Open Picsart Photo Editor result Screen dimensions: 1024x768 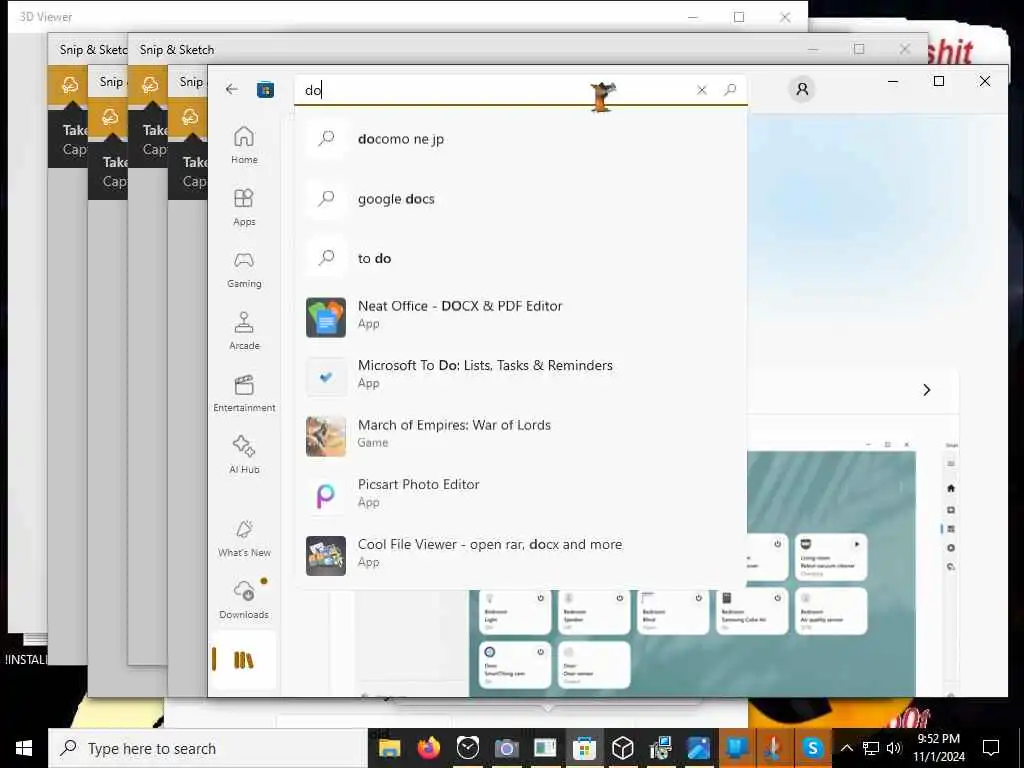point(520,496)
